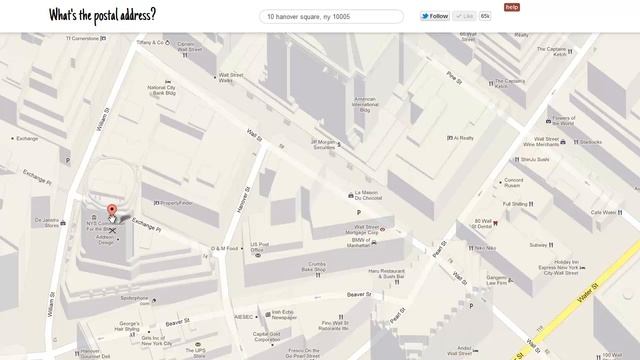This screenshot has height=360, width=640.
Task: Click the BMW of Manhattan car icon
Action: point(374,242)
